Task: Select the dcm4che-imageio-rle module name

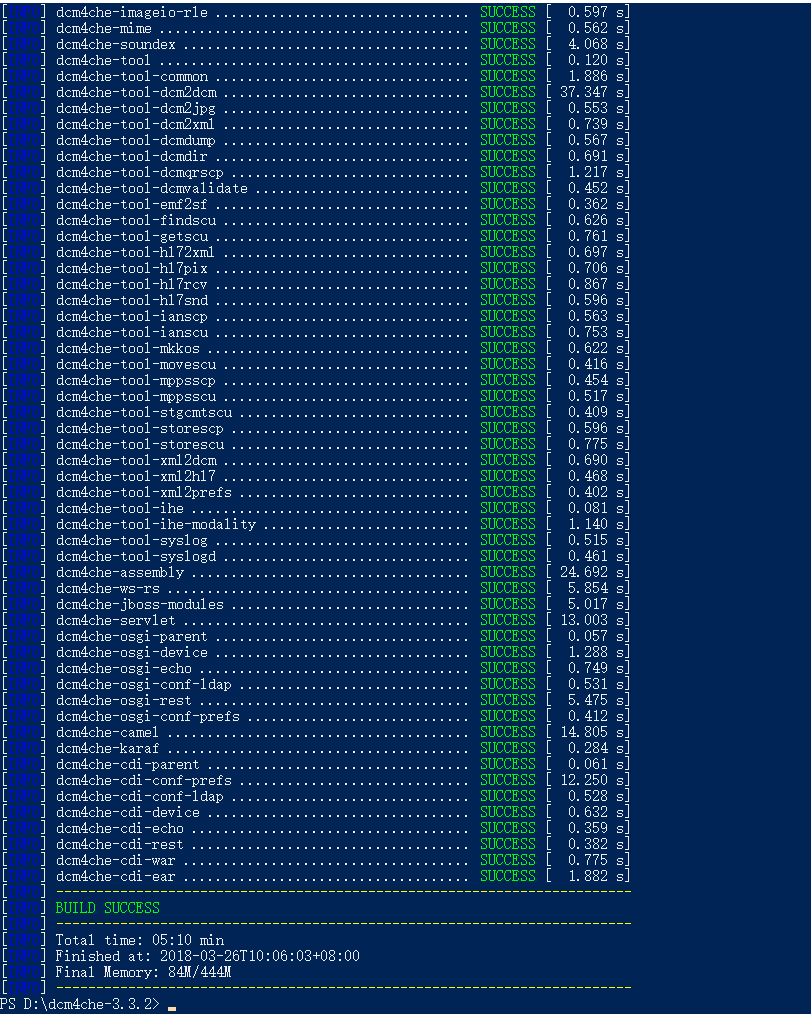Action: point(132,12)
